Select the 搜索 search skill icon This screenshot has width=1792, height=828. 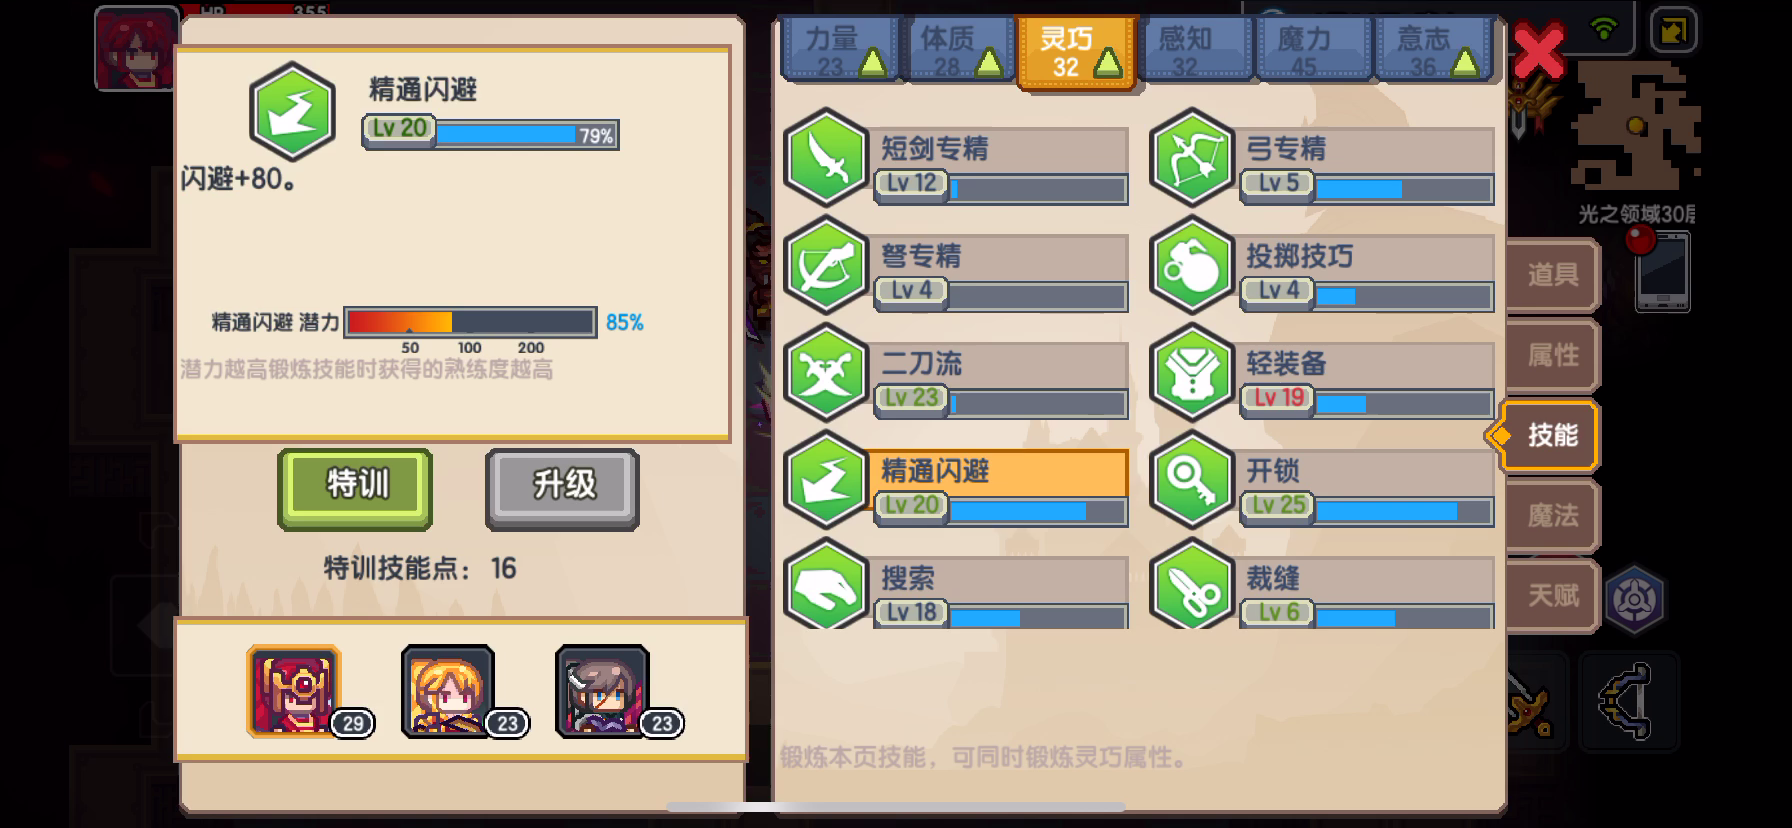[826, 584]
